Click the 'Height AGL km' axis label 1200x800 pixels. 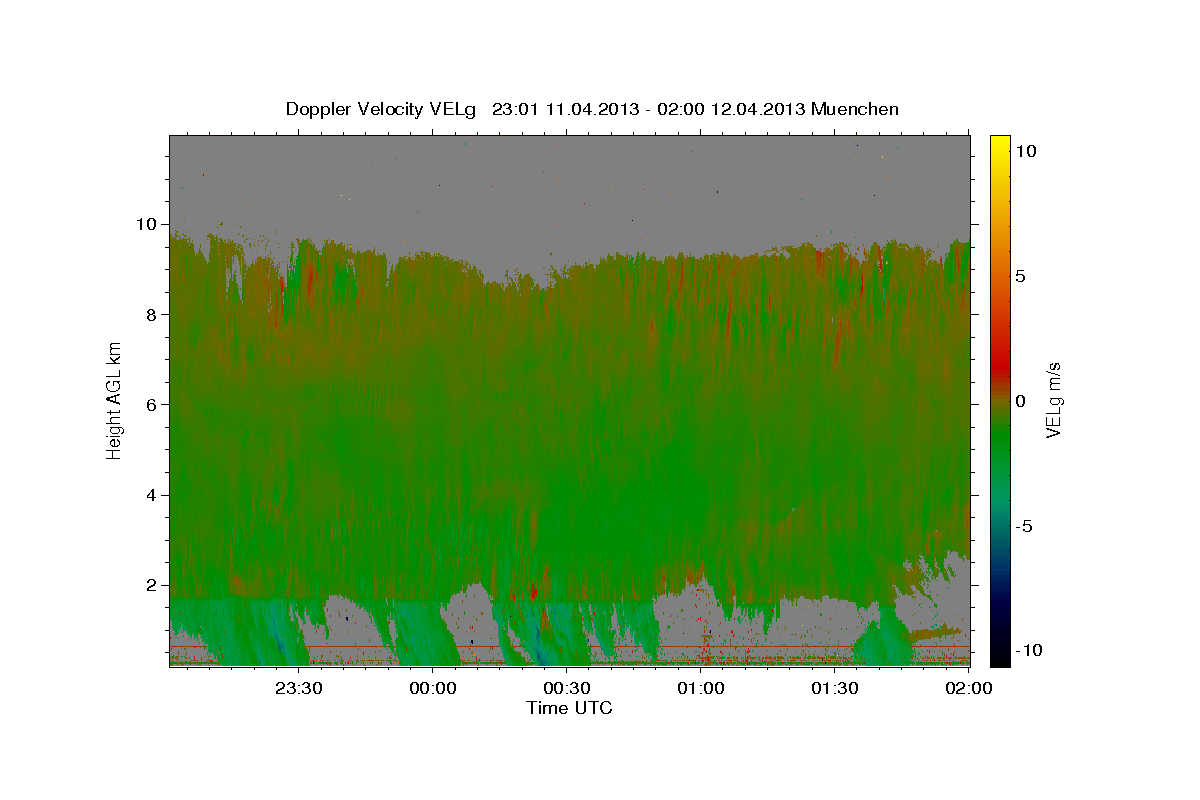point(115,400)
